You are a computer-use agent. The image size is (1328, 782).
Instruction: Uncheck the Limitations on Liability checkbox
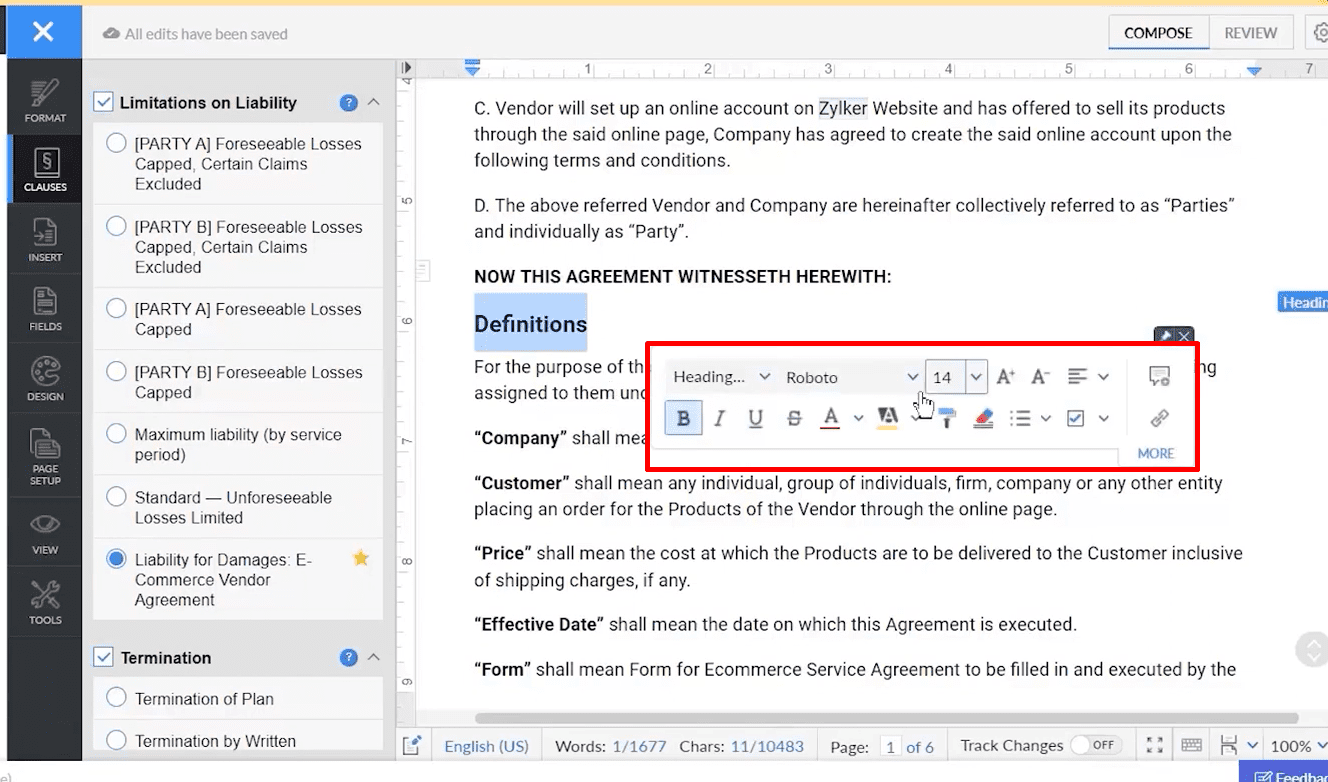103,102
